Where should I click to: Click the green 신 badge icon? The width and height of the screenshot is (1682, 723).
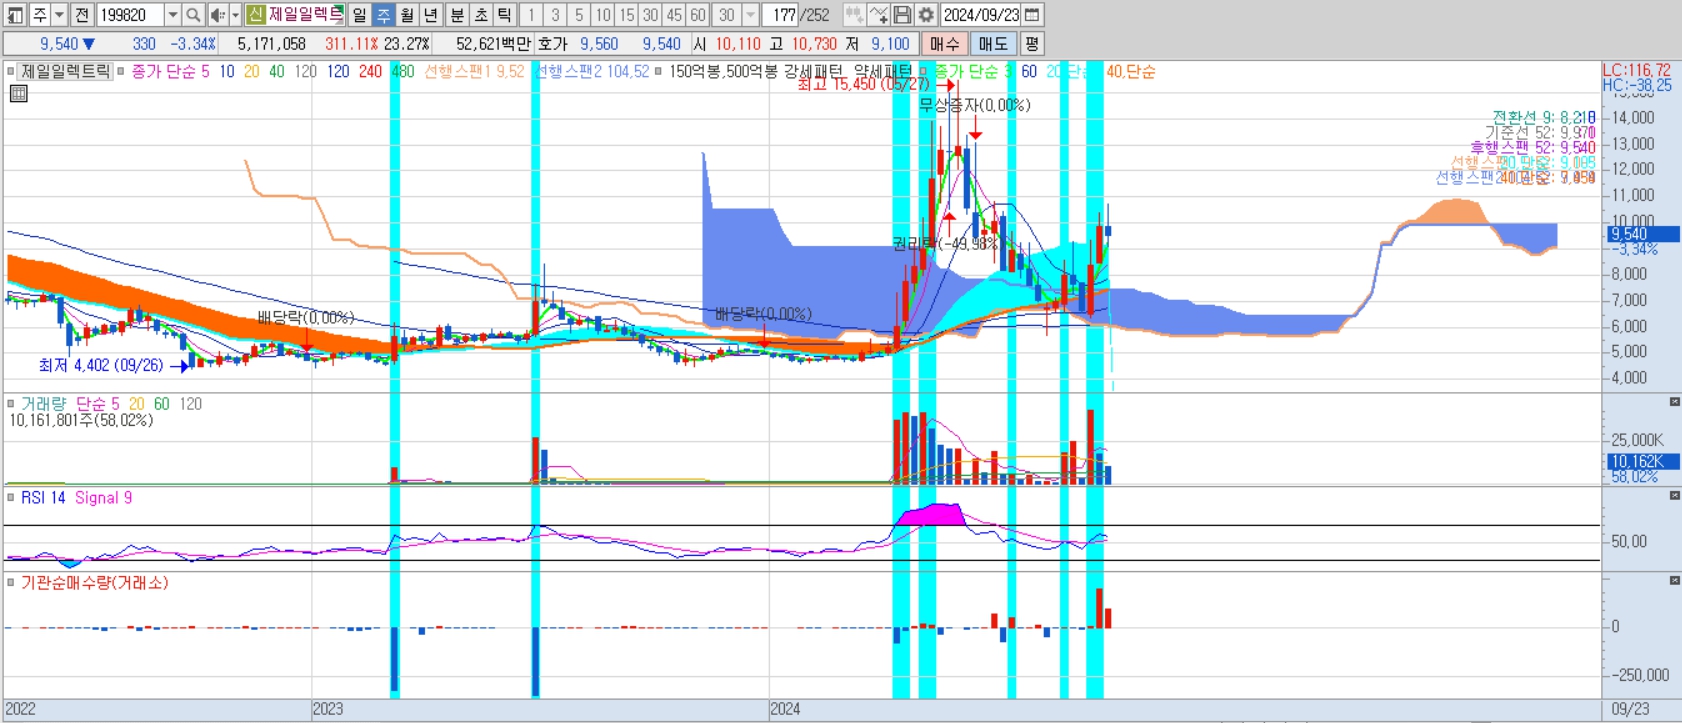click(256, 15)
